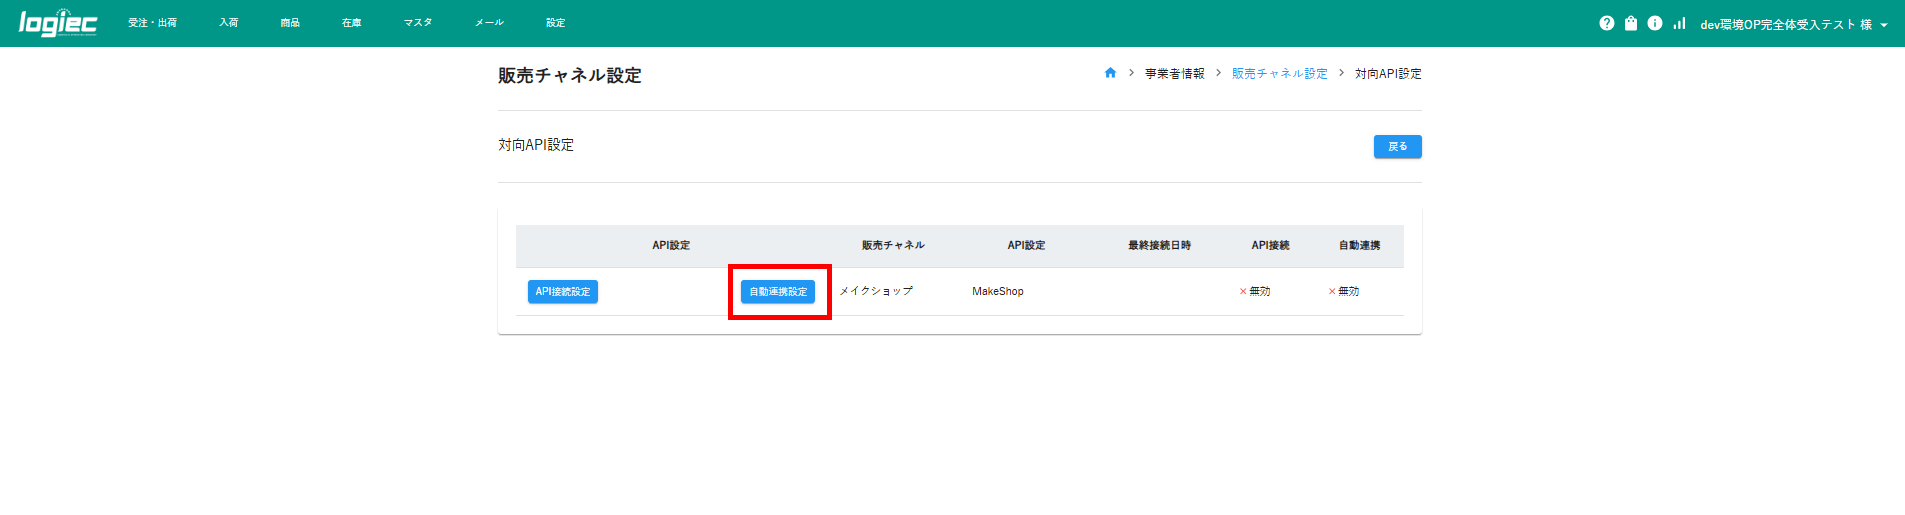Expand the dev環境OP完全体受入テスト user dropdown

click(x=1793, y=25)
